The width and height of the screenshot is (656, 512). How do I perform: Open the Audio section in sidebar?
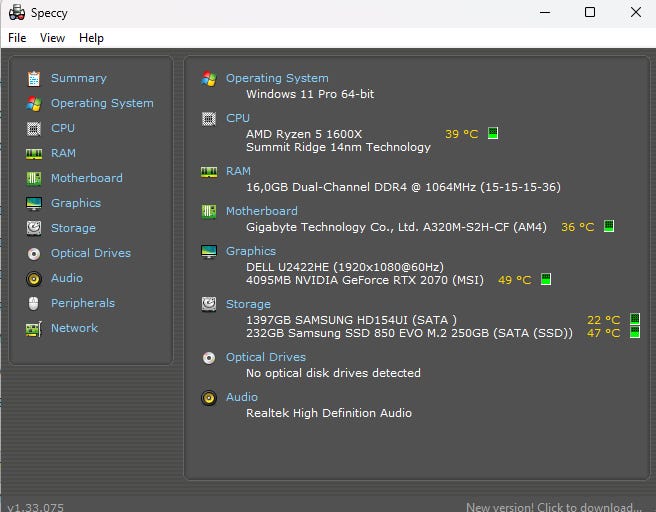pyautogui.click(x=67, y=278)
